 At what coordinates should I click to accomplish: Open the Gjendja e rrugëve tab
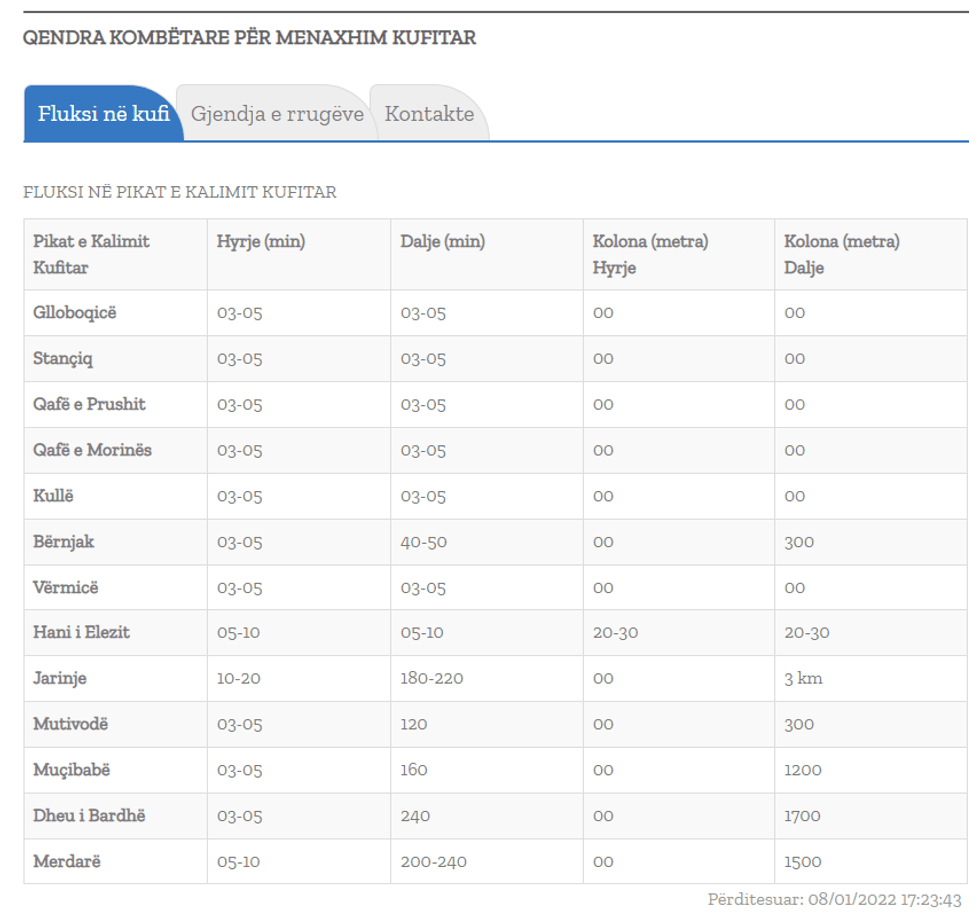(x=277, y=114)
